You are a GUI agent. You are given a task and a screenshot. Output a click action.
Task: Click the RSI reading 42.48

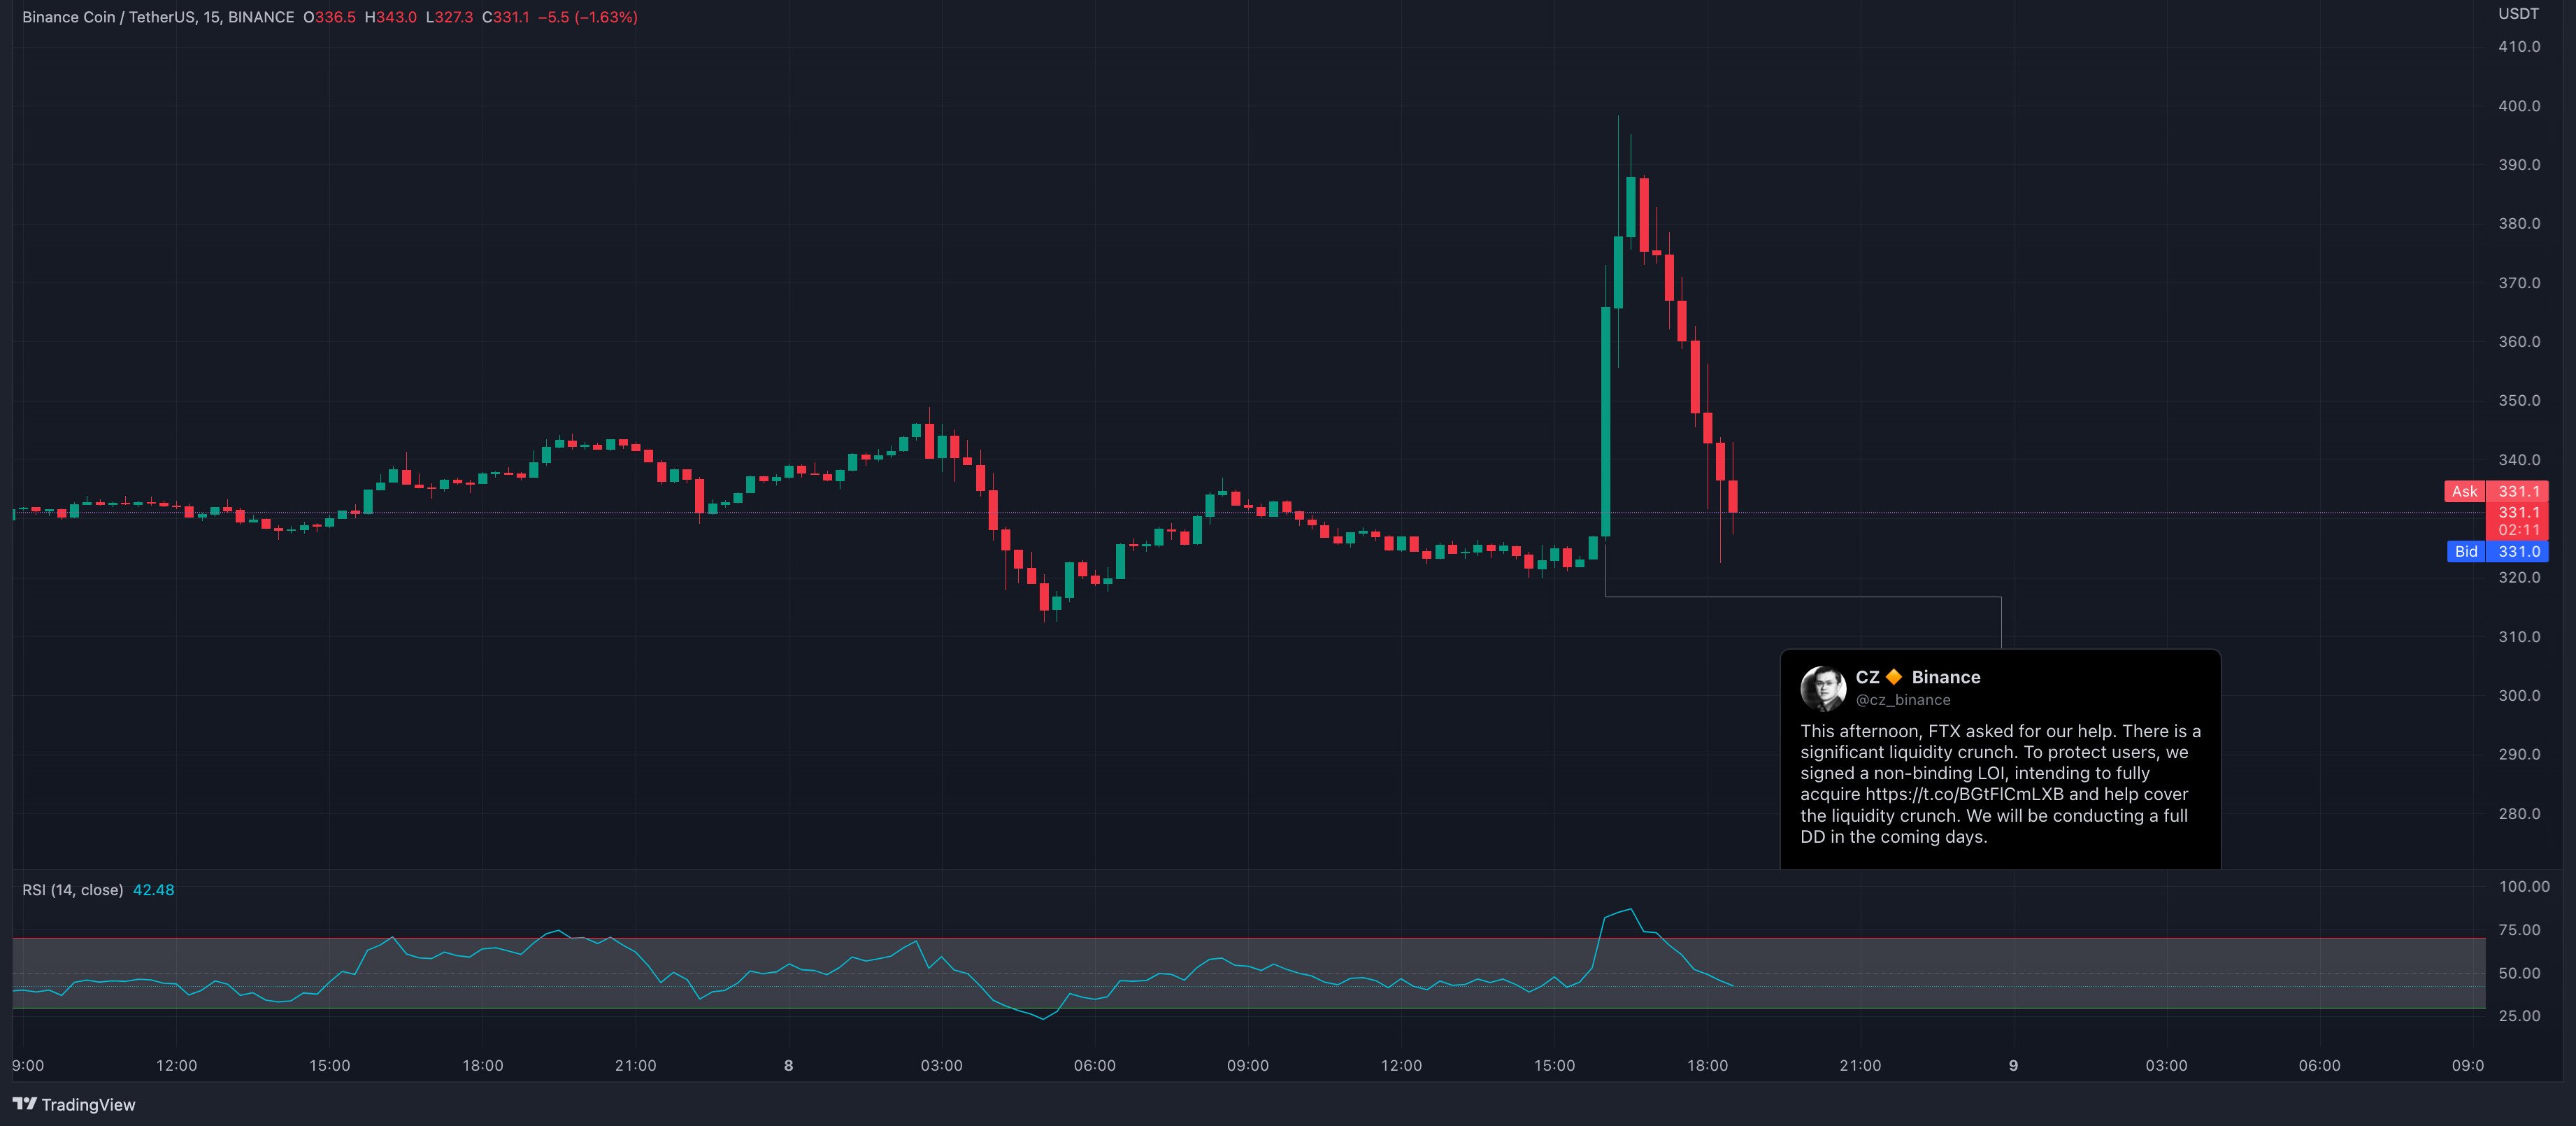coord(153,890)
